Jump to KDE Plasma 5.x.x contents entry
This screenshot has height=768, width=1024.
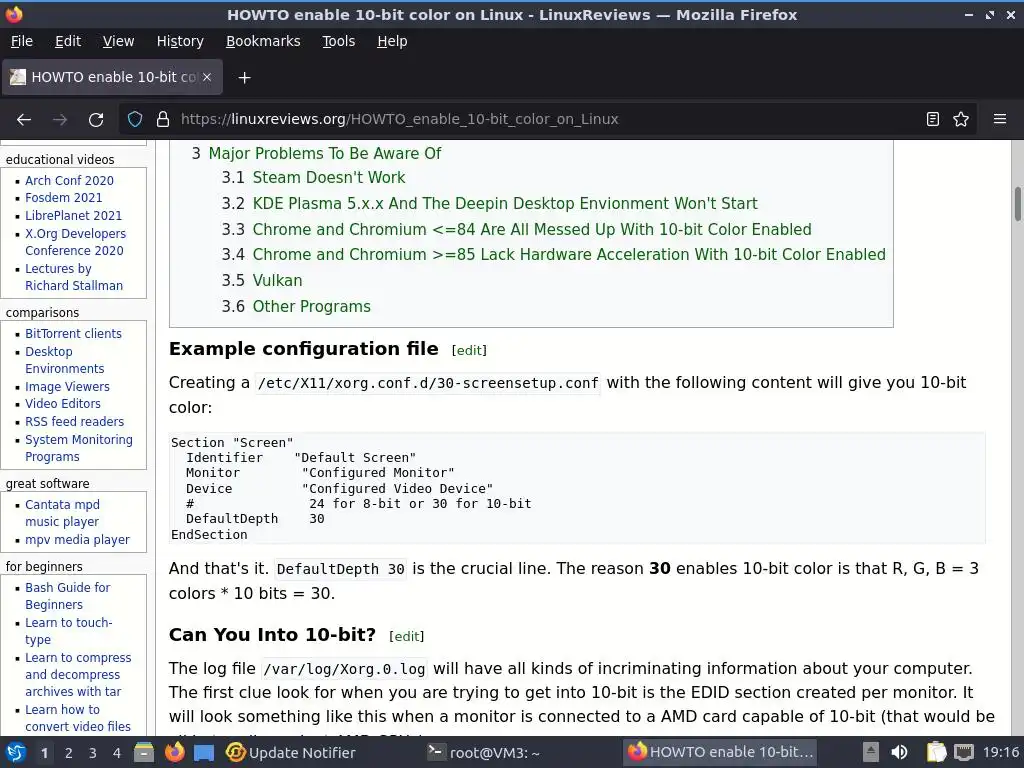505,204
